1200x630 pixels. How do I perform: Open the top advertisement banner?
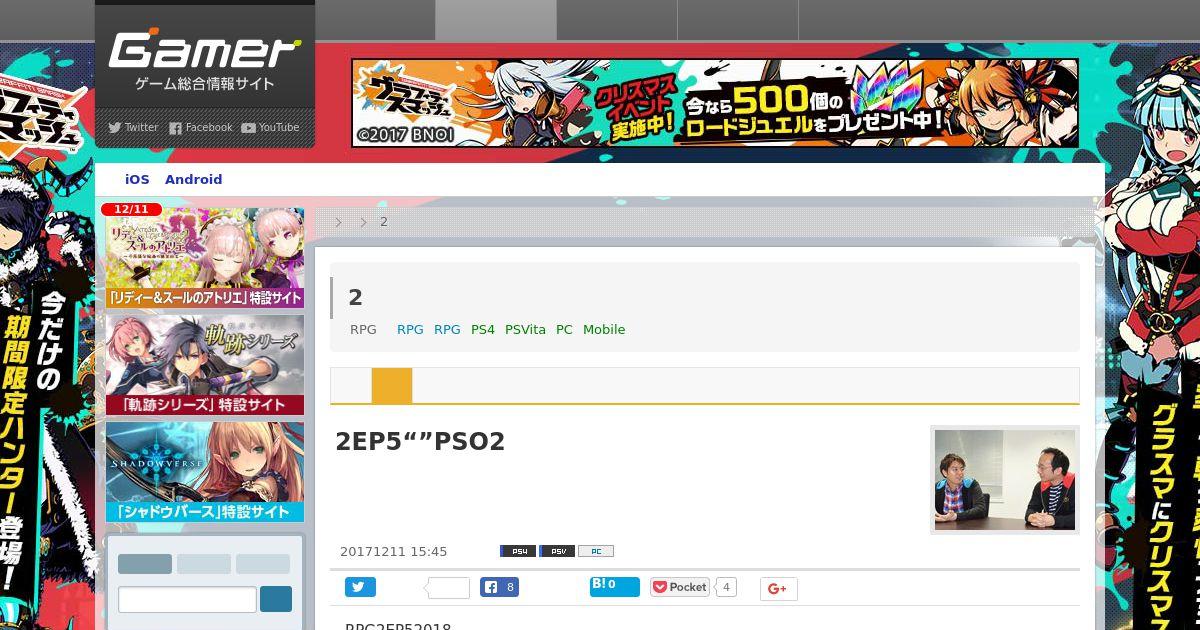coord(715,103)
